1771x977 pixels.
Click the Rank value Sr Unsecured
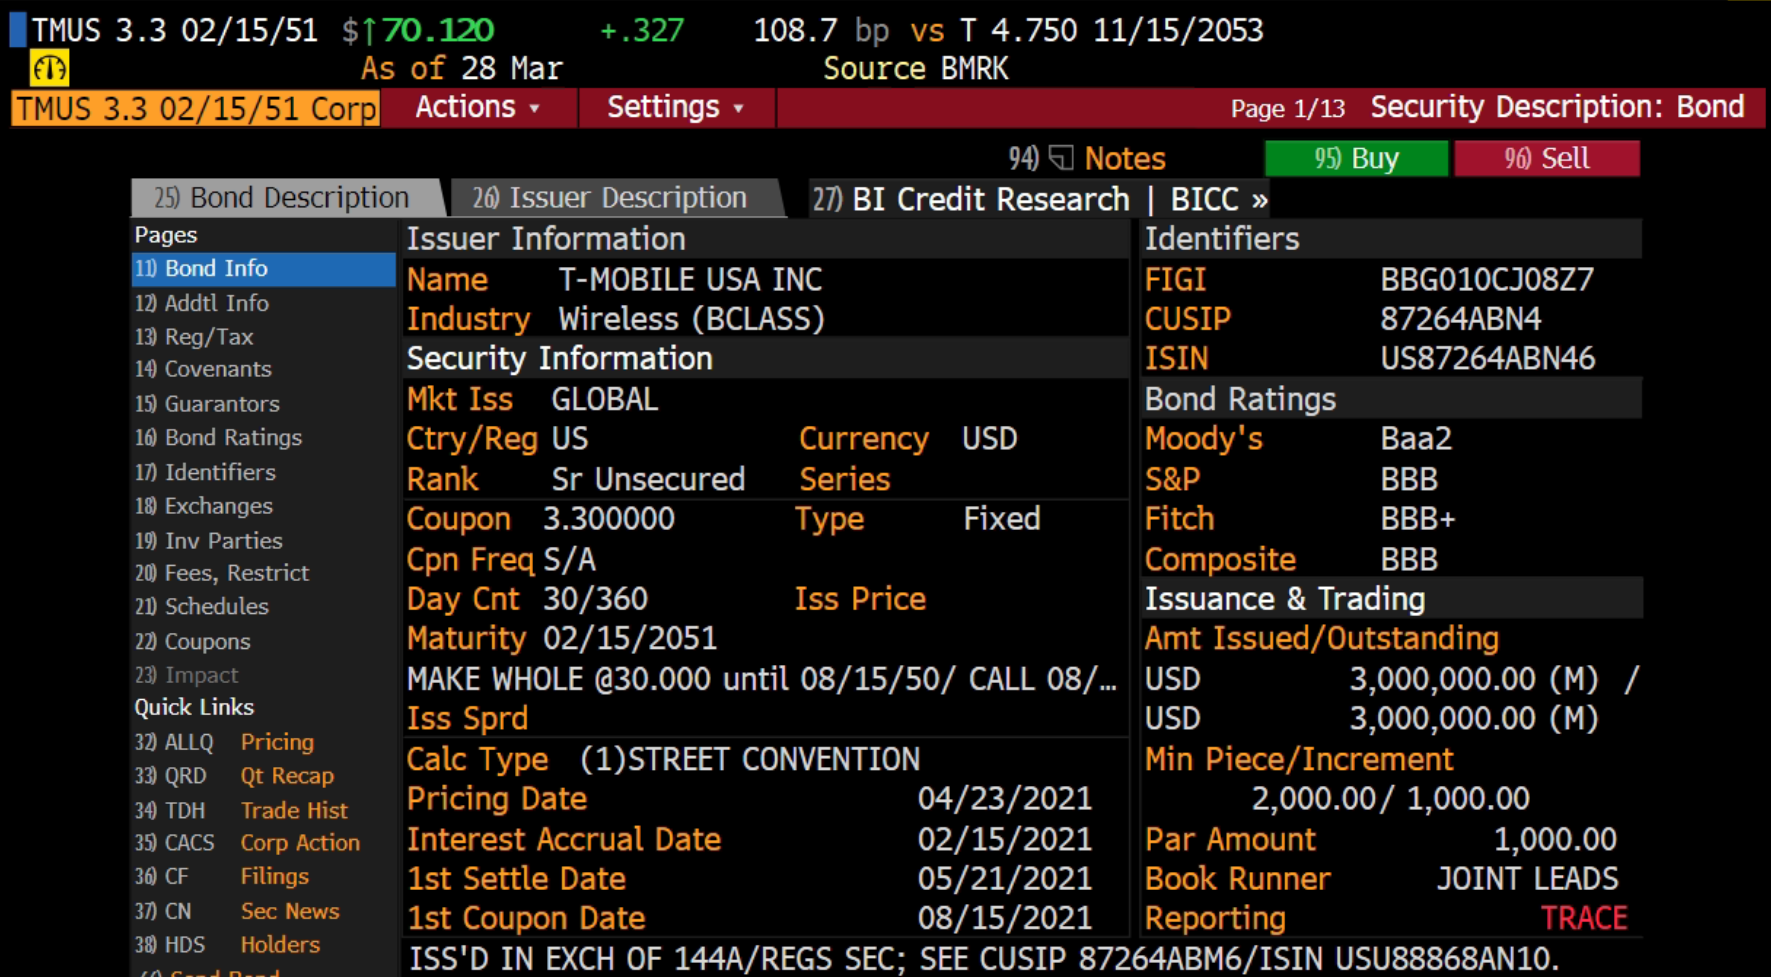pos(648,479)
